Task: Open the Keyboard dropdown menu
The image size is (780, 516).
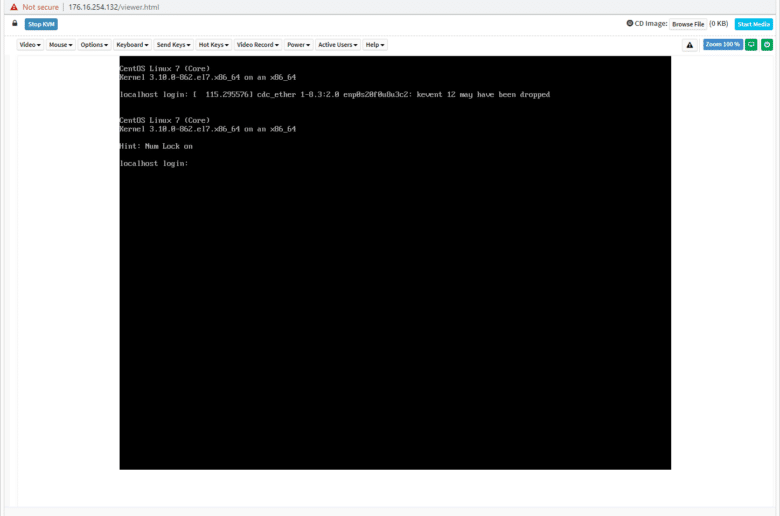Action: click(x=132, y=45)
